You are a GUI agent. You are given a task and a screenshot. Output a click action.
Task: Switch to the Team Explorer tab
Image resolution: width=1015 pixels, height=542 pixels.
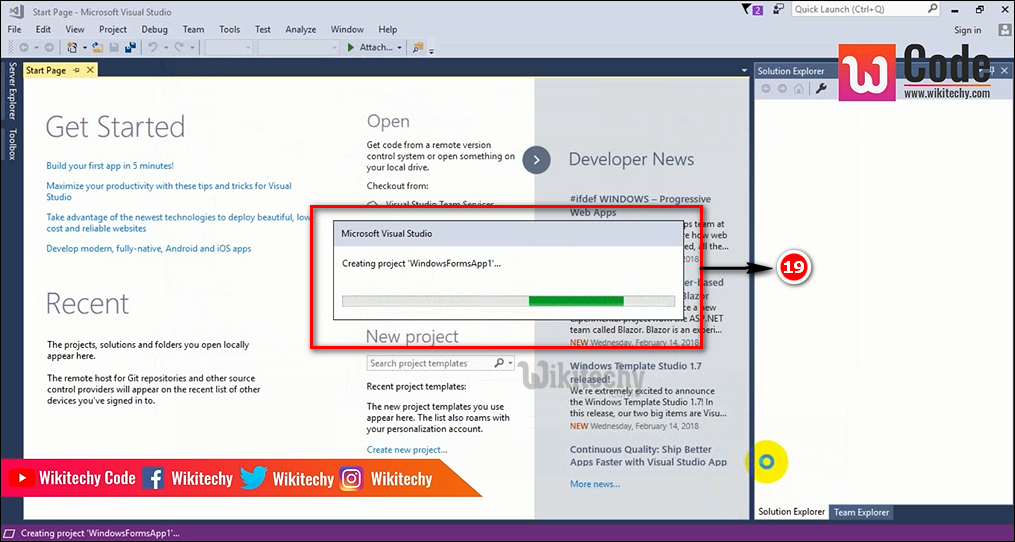click(861, 512)
